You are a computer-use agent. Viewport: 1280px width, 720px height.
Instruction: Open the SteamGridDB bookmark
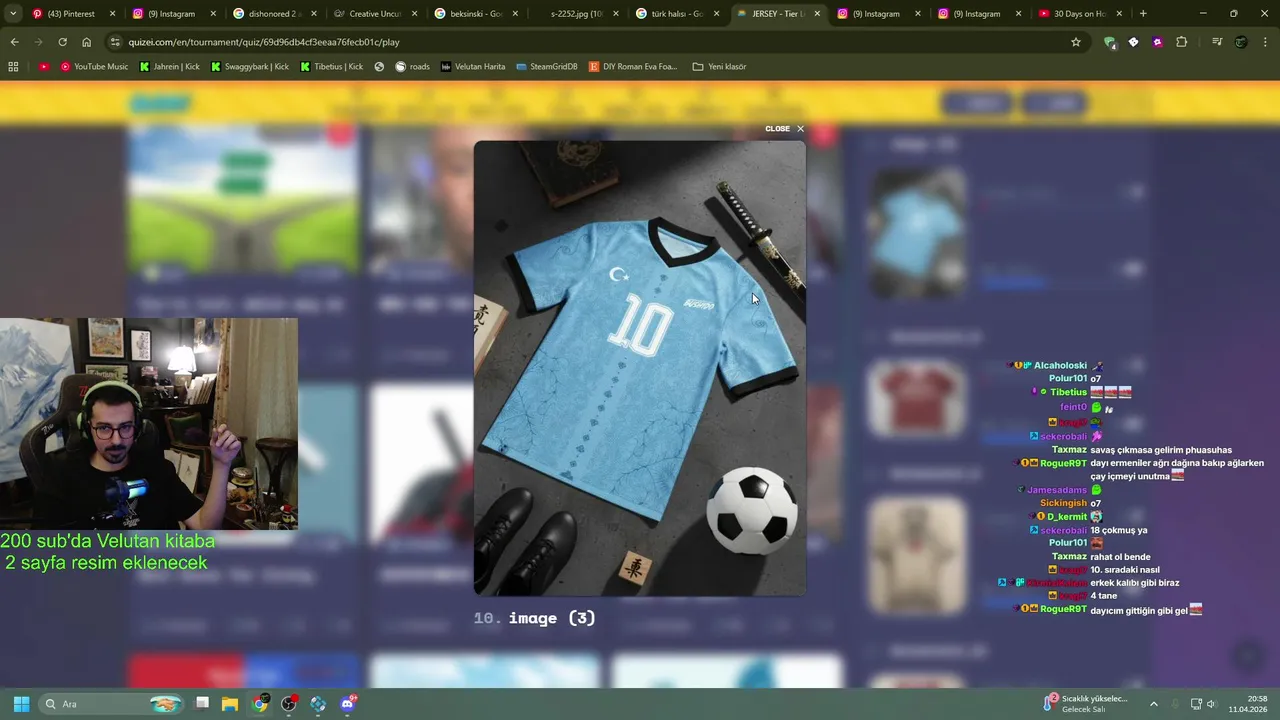(x=546, y=66)
